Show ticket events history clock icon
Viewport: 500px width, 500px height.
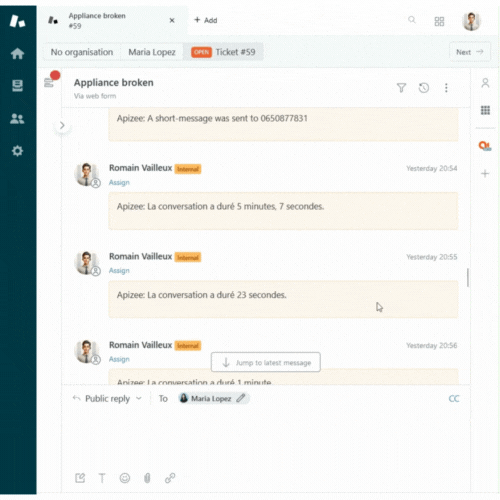(x=424, y=88)
